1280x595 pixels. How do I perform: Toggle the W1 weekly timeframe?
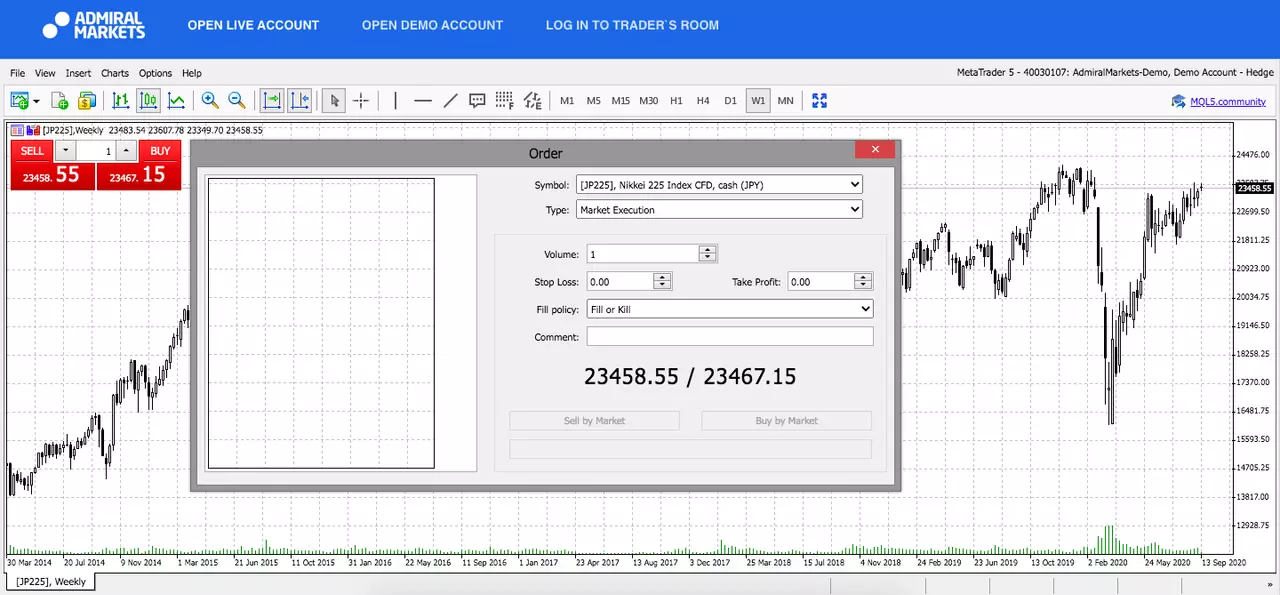tap(758, 101)
